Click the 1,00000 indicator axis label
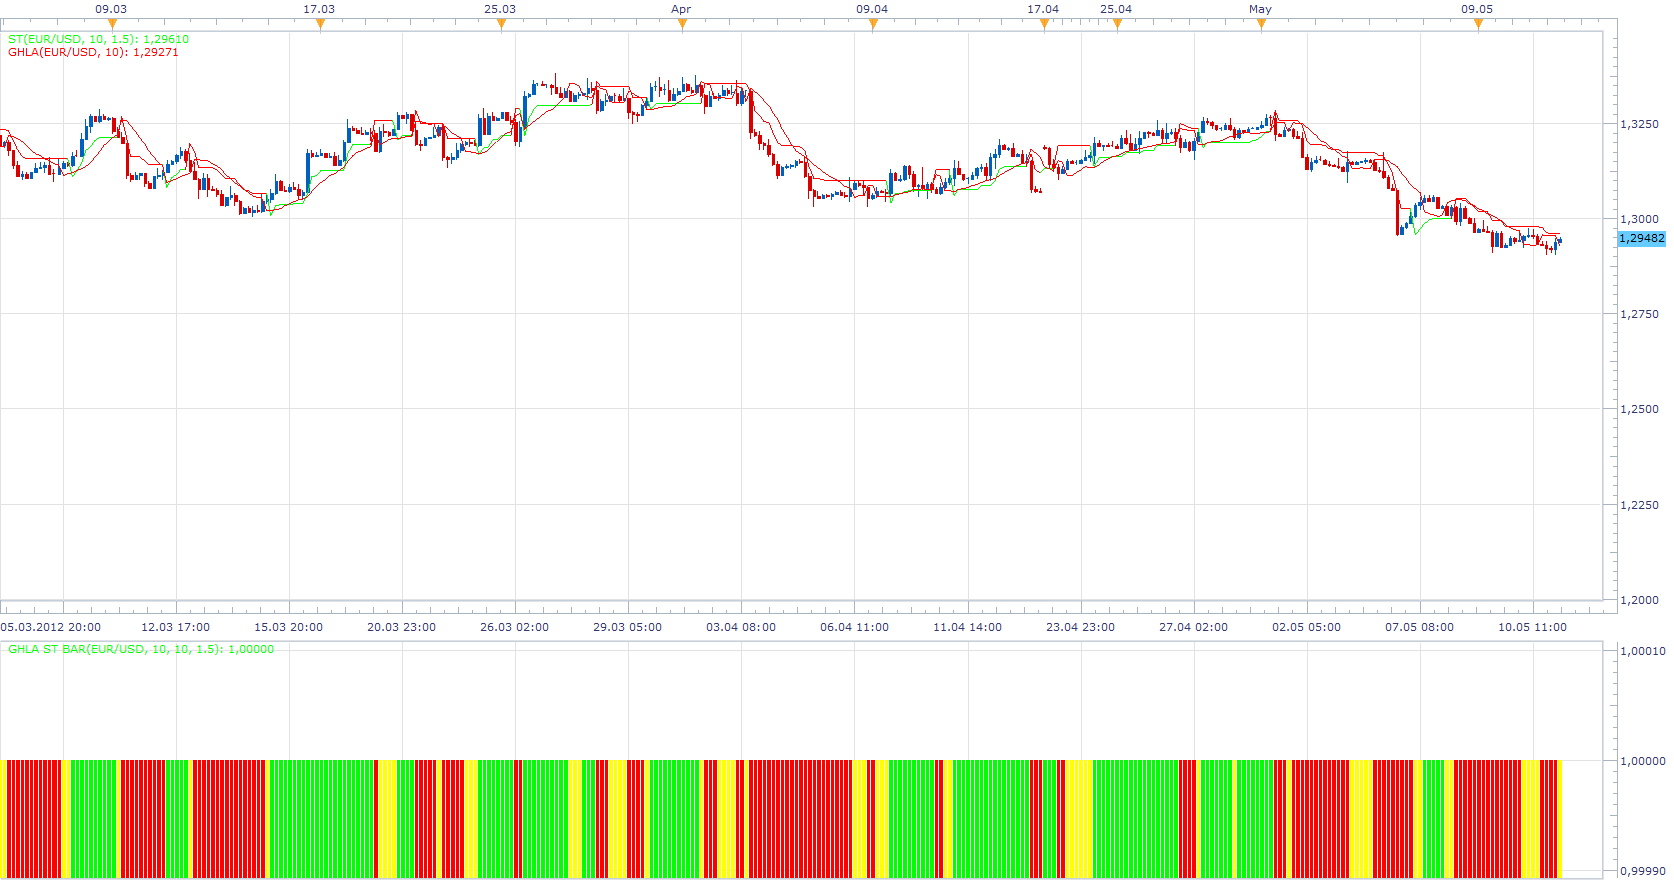This screenshot has width=1674, height=880. coord(1643,761)
